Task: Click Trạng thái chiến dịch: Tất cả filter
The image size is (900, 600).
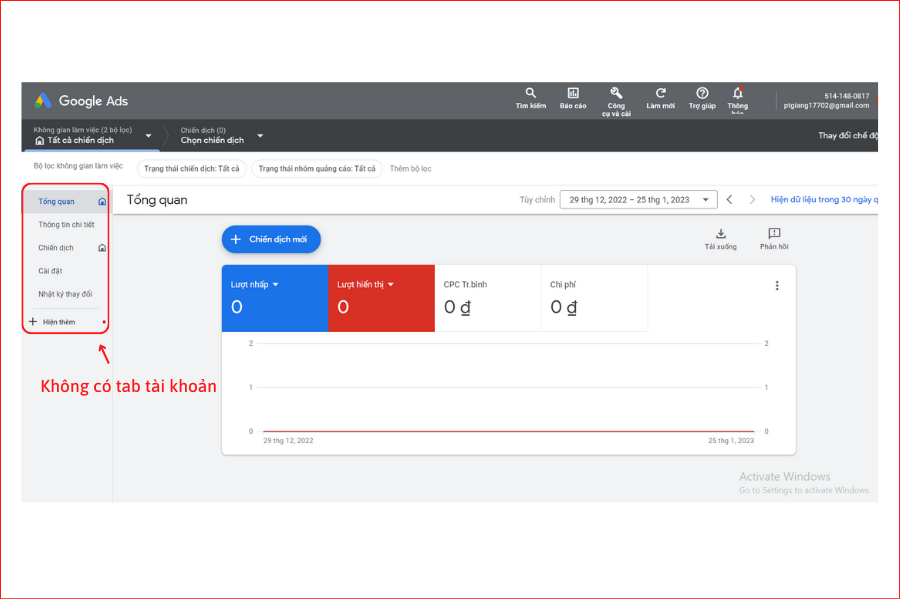Action: 192,169
